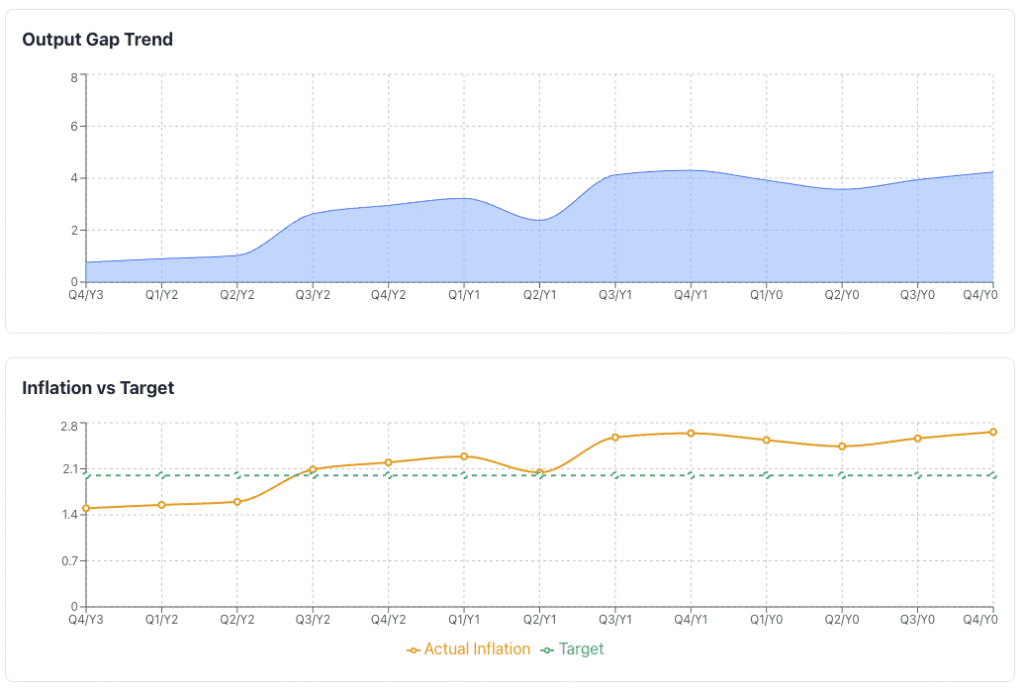Click the Inflation vs Target heading
Image resolution: width=1024 pixels, height=694 pixels.
click(98, 388)
